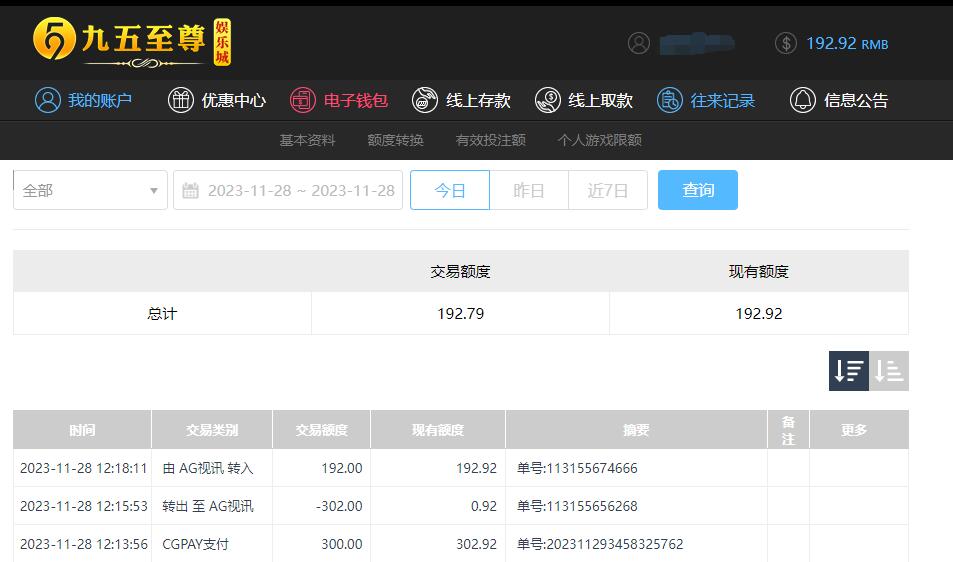Click the 300.00 transaction amount
Image resolution: width=953 pixels, height=562 pixels.
(342, 544)
